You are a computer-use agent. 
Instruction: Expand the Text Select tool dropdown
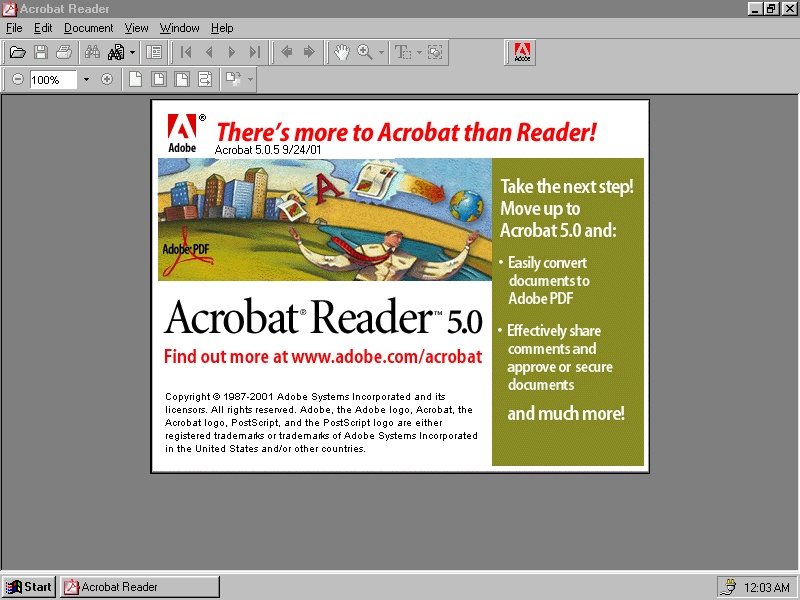pyautogui.click(x=419, y=52)
